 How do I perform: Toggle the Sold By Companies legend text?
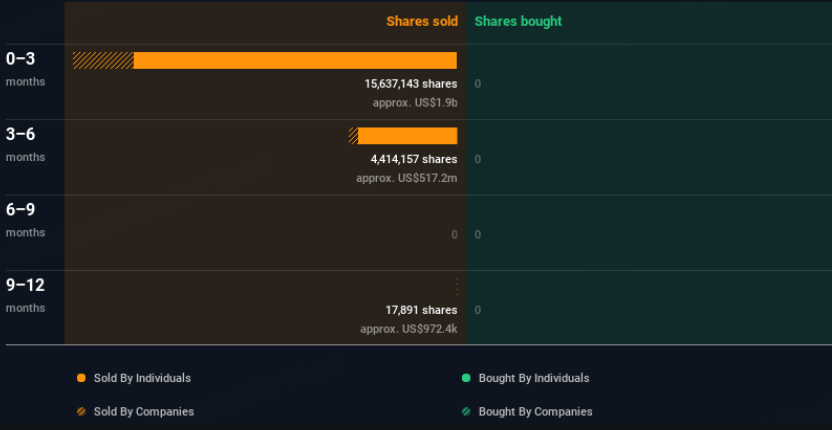point(144,411)
